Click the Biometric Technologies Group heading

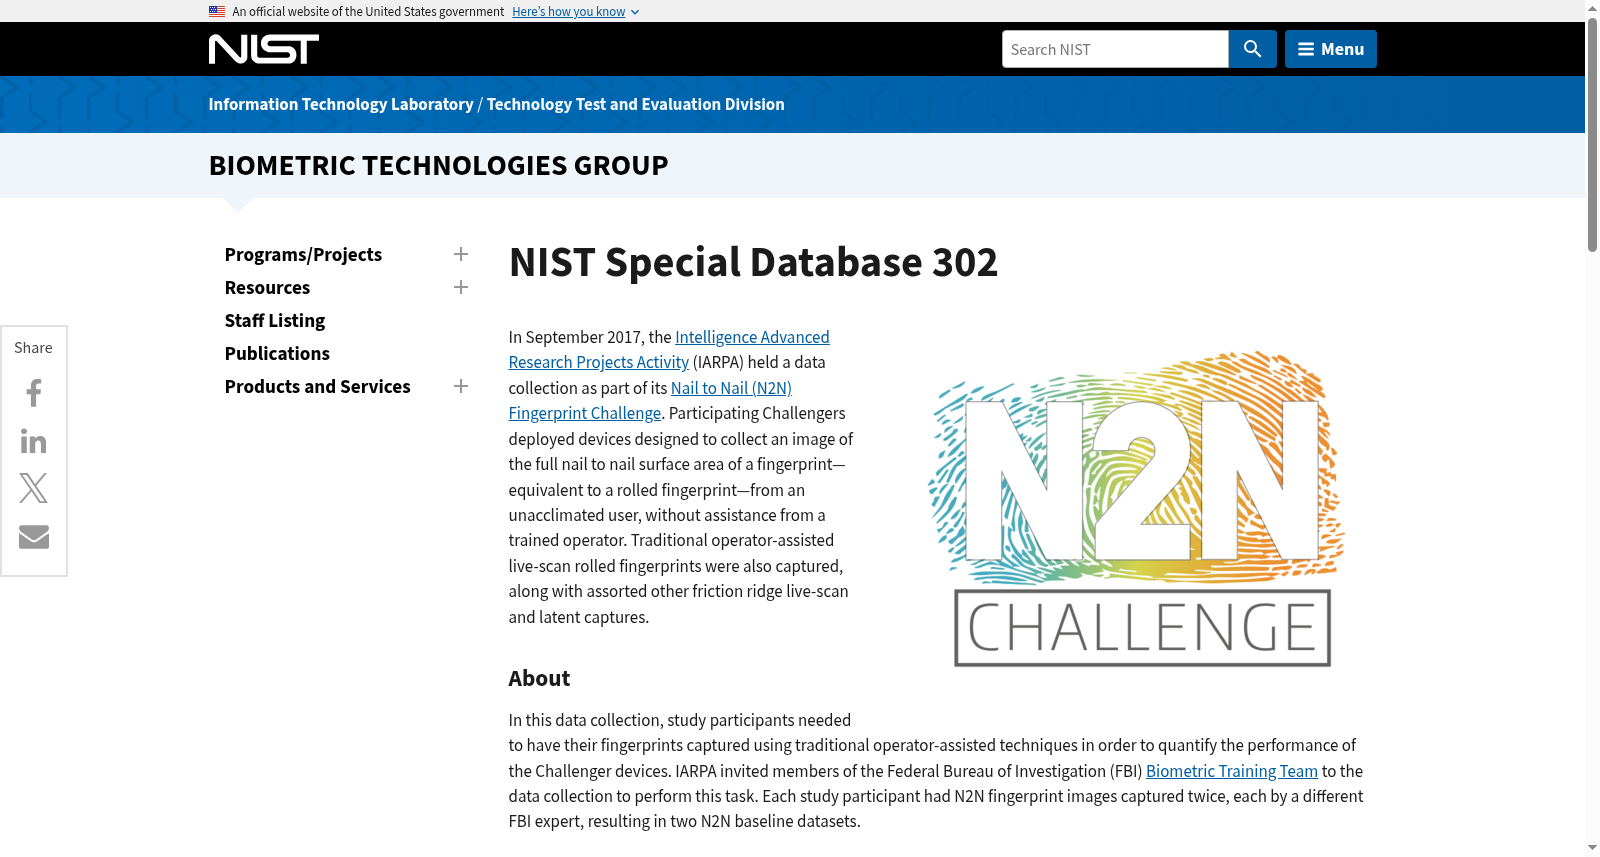tap(438, 165)
